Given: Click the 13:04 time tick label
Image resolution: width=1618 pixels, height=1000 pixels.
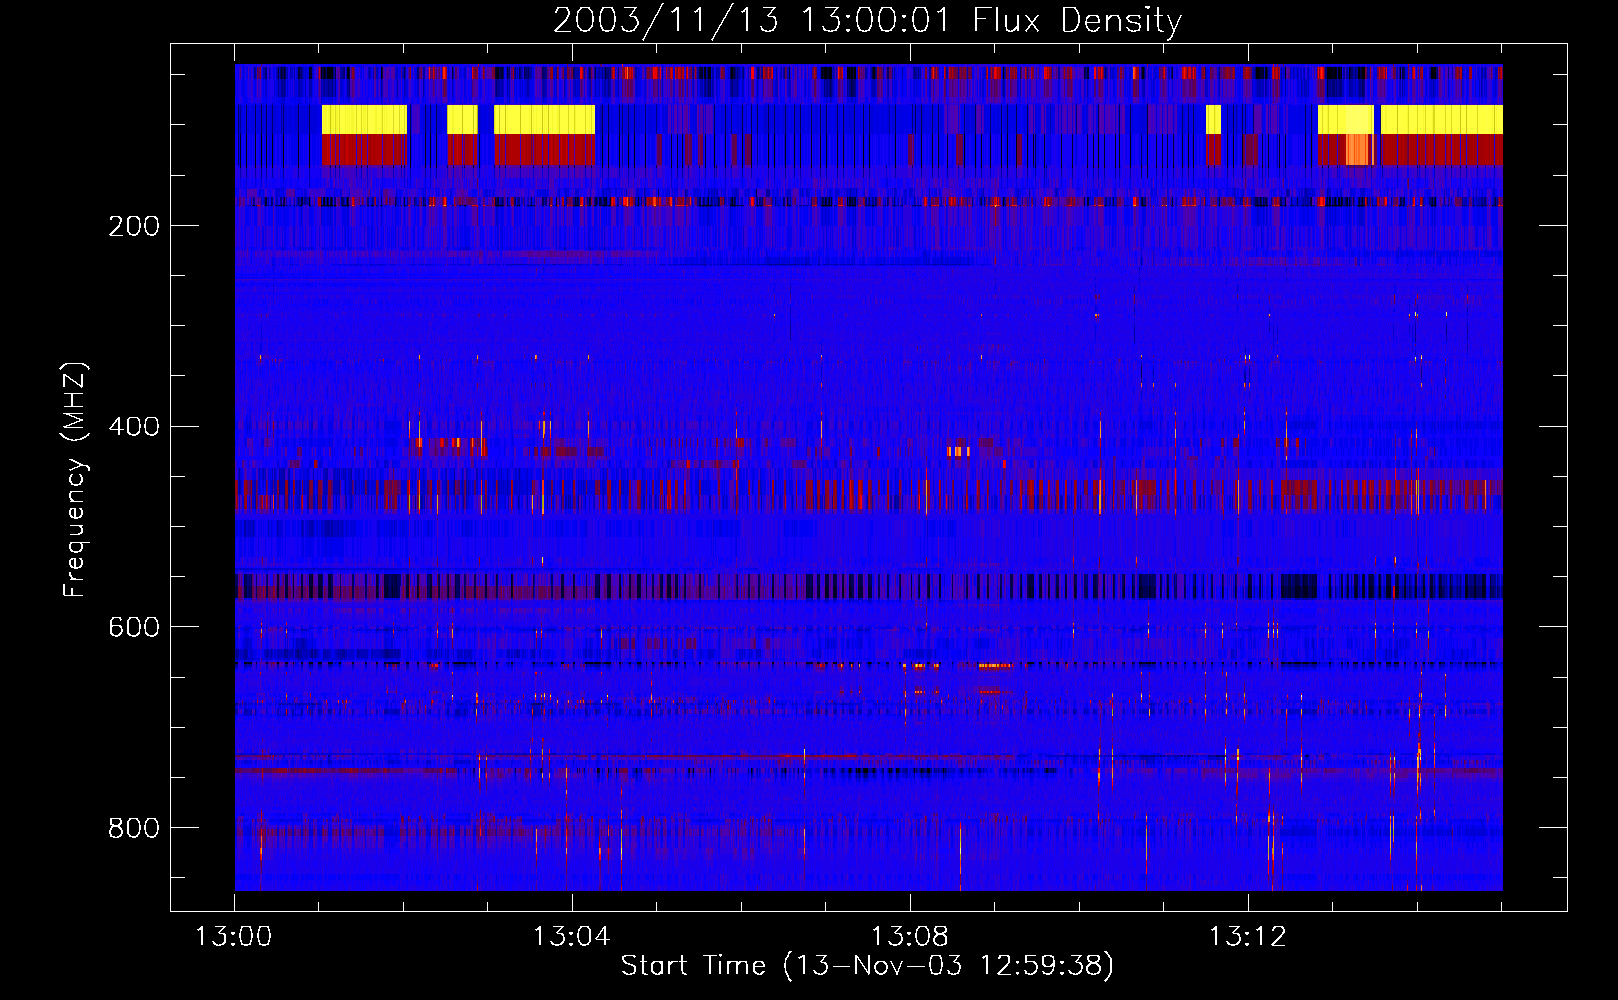Looking at the screenshot, I should (571, 936).
